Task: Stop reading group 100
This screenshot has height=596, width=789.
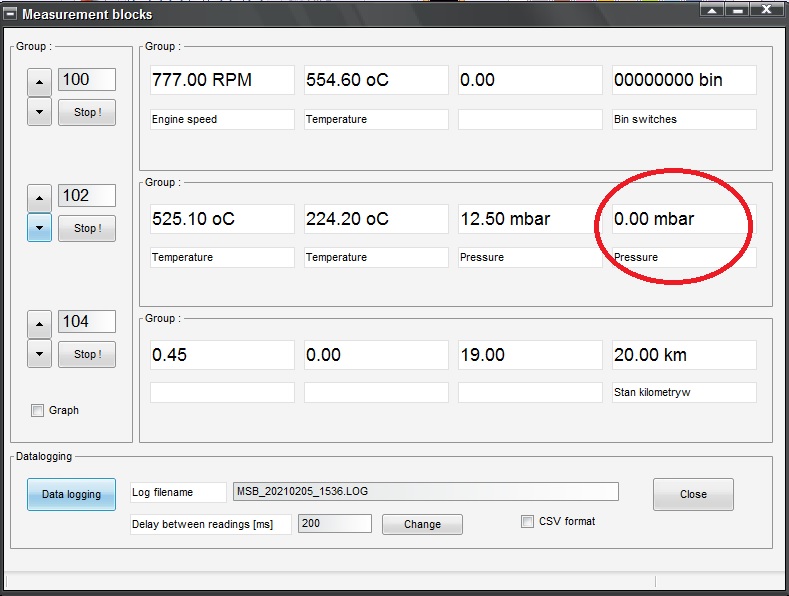Action: [x=87, y=112]
